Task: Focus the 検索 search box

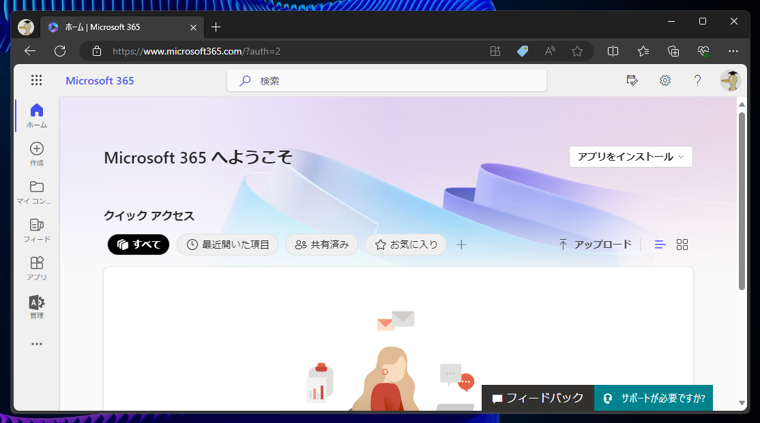Action: coord(386,81)
